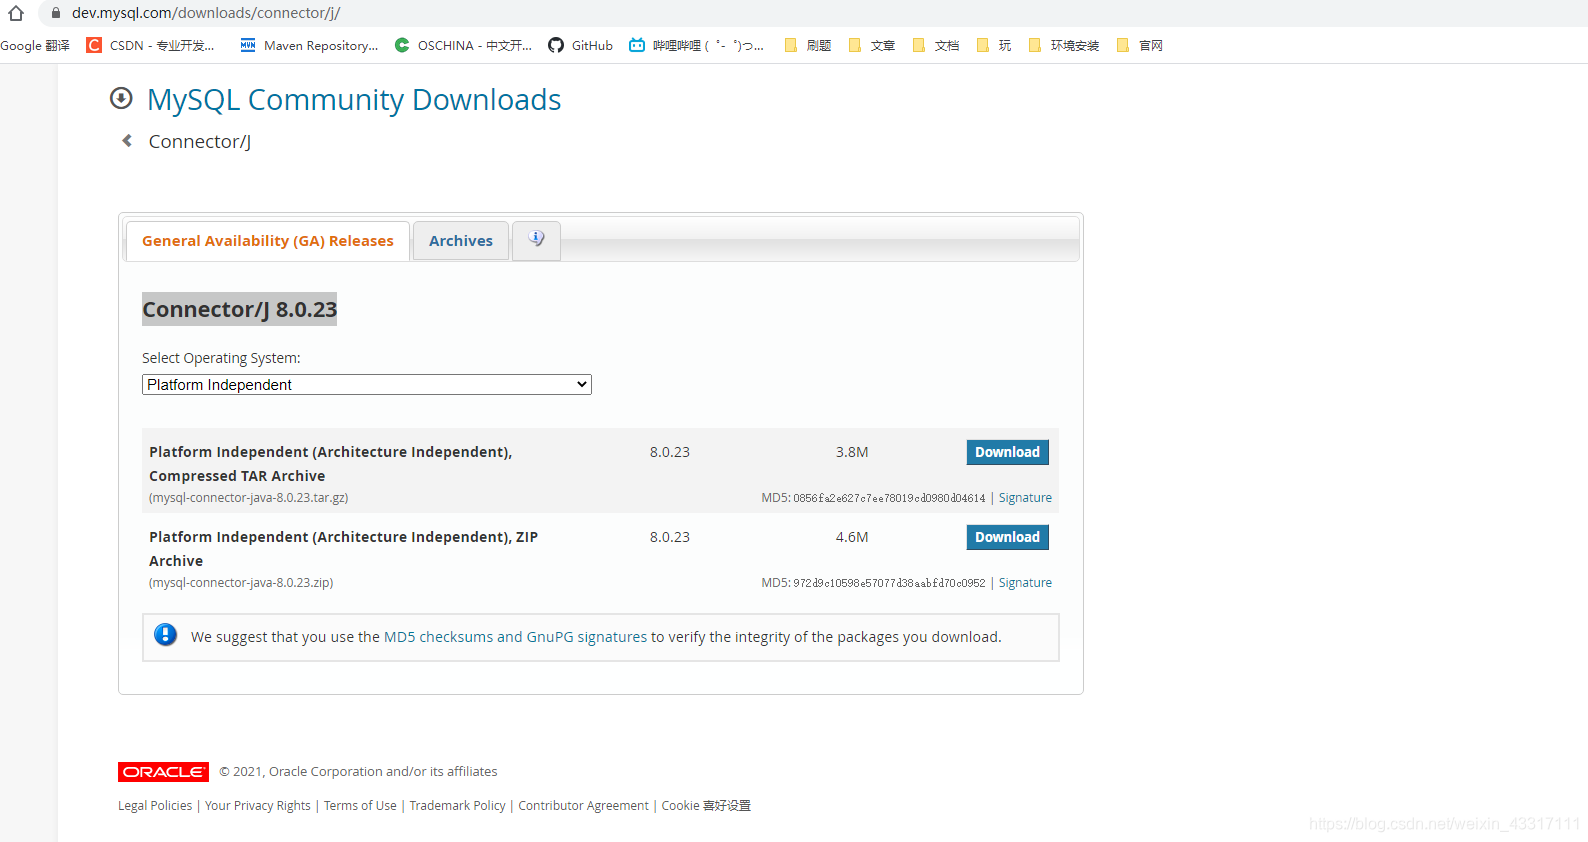The height and width of the screenshot is (842, 1588).
Task: Open MD5 checksums and GnuPG signatures link
Action: point(515,637)
